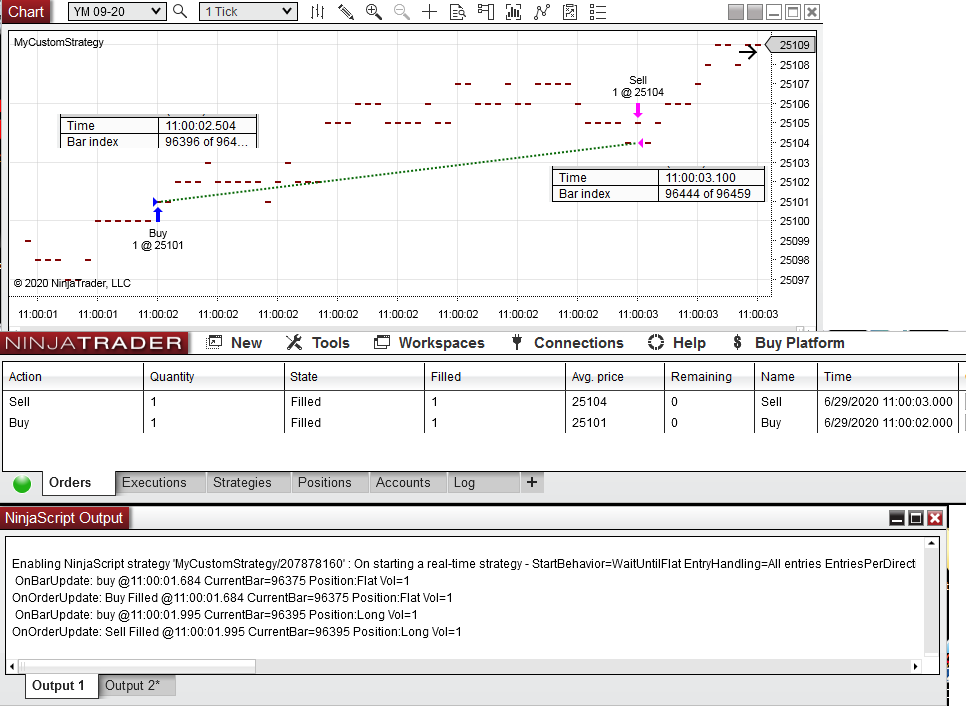
Task: Sort orders by Remaining column header
Action: point(709,376)
